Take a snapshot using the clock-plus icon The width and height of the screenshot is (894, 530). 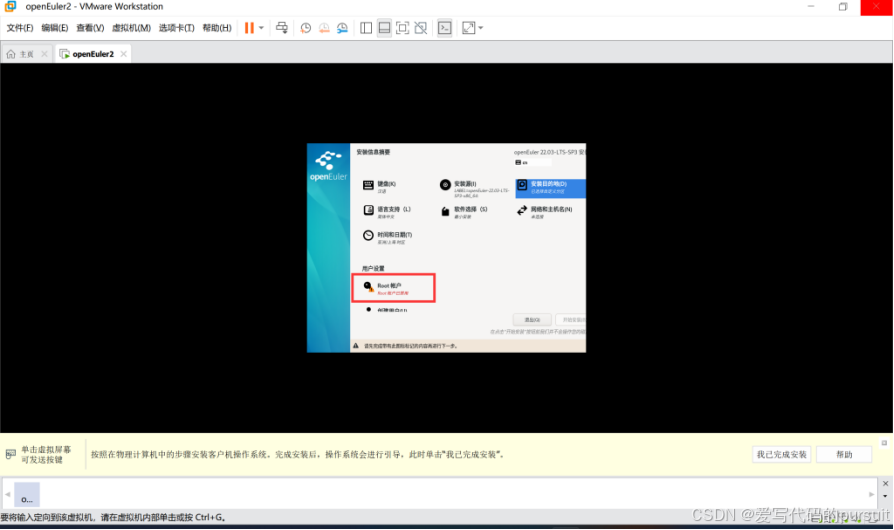(x=306, y=28)
